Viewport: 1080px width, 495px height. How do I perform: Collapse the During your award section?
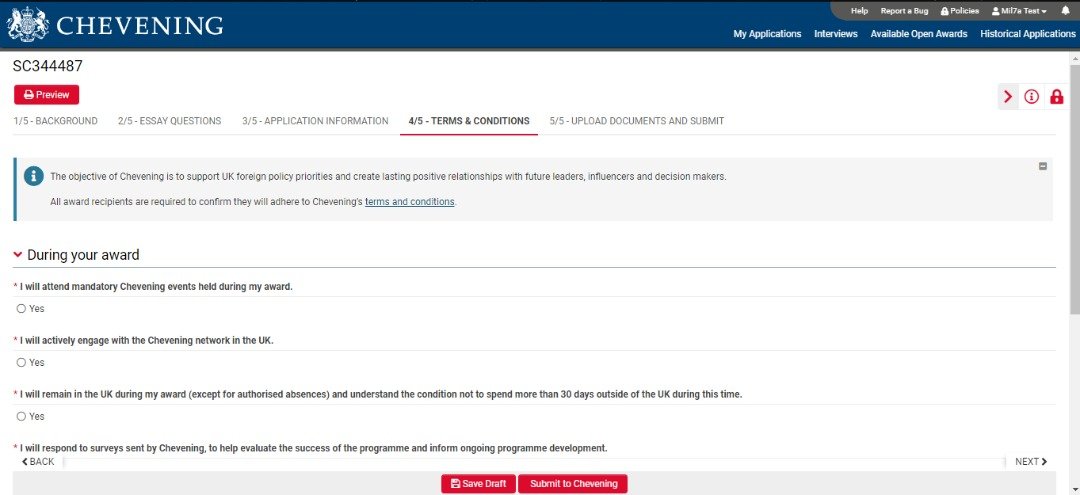[18, 255]
